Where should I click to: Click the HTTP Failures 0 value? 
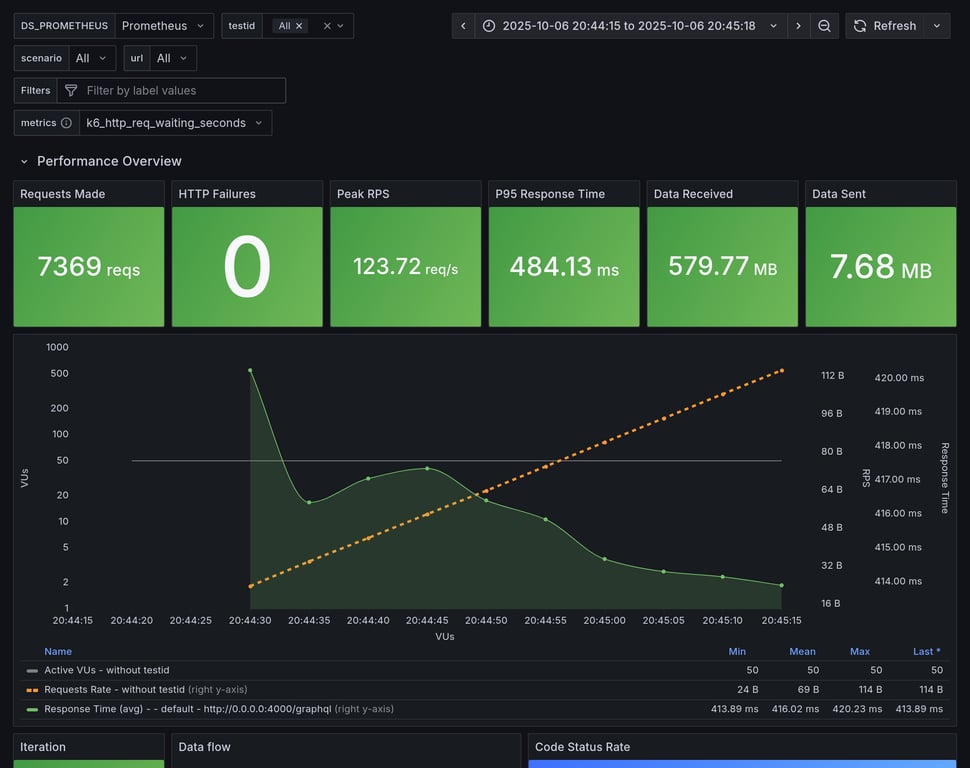point(247,267)
